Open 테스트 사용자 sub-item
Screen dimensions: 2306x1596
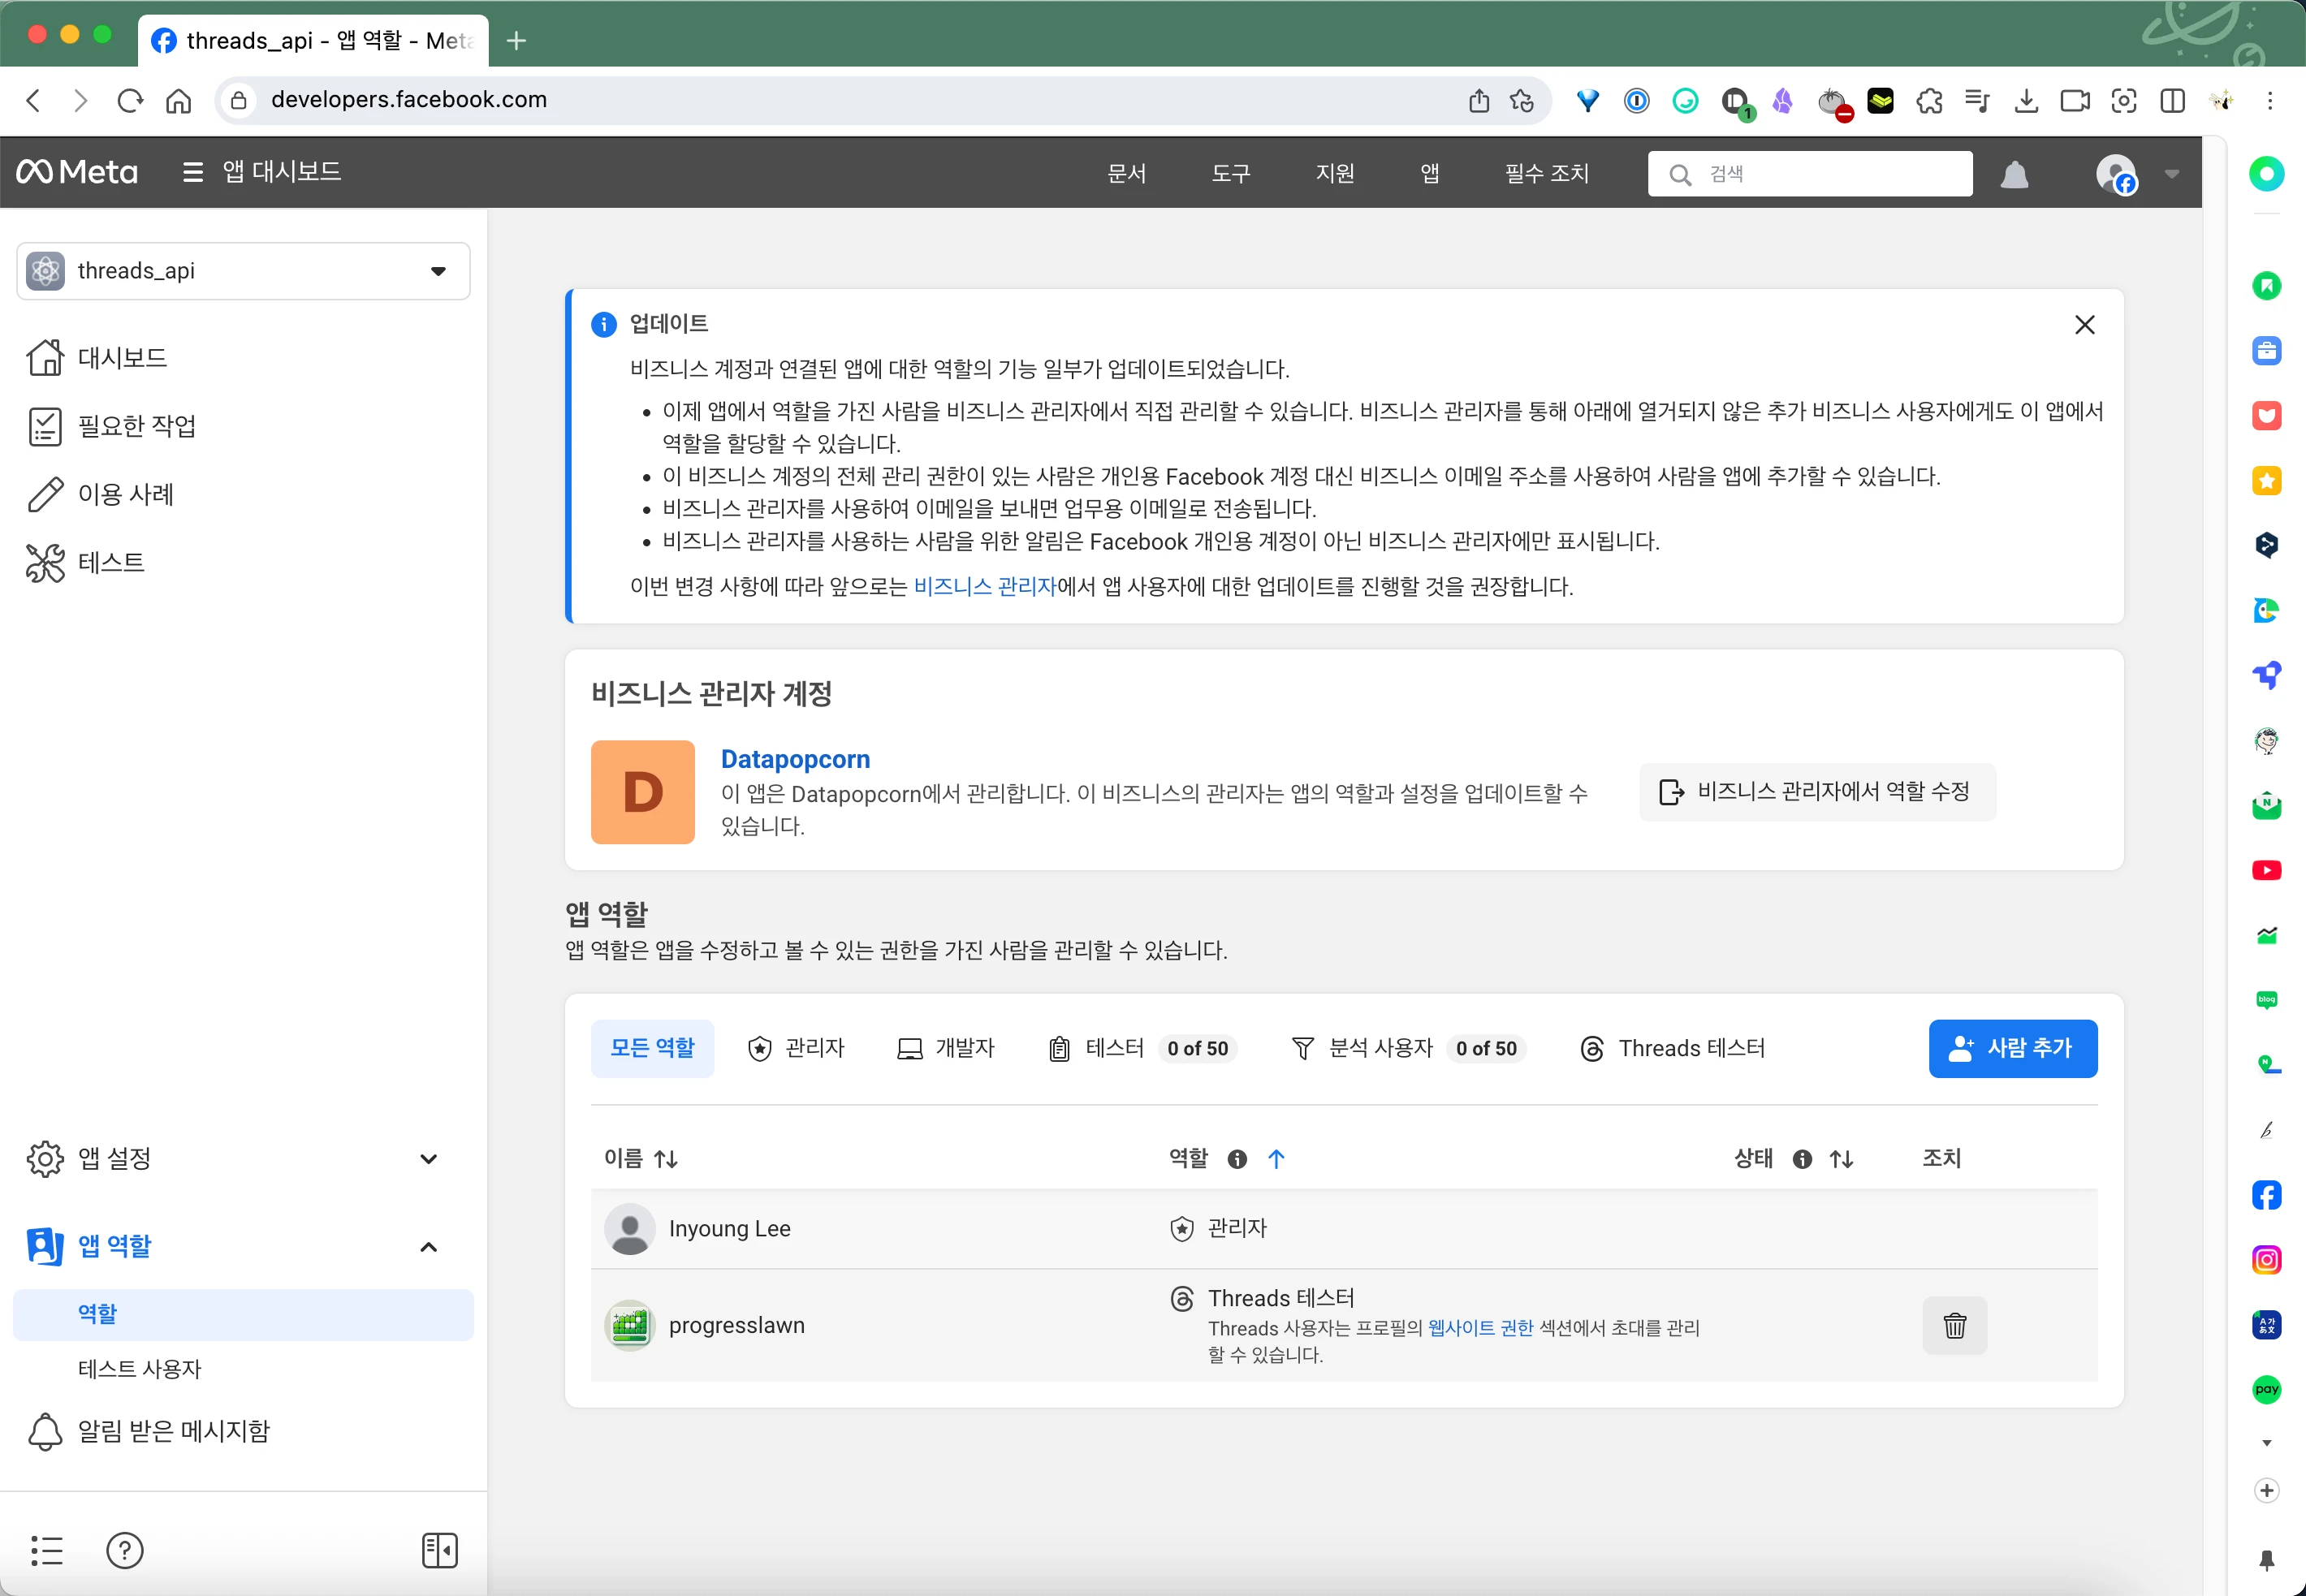140,1369
